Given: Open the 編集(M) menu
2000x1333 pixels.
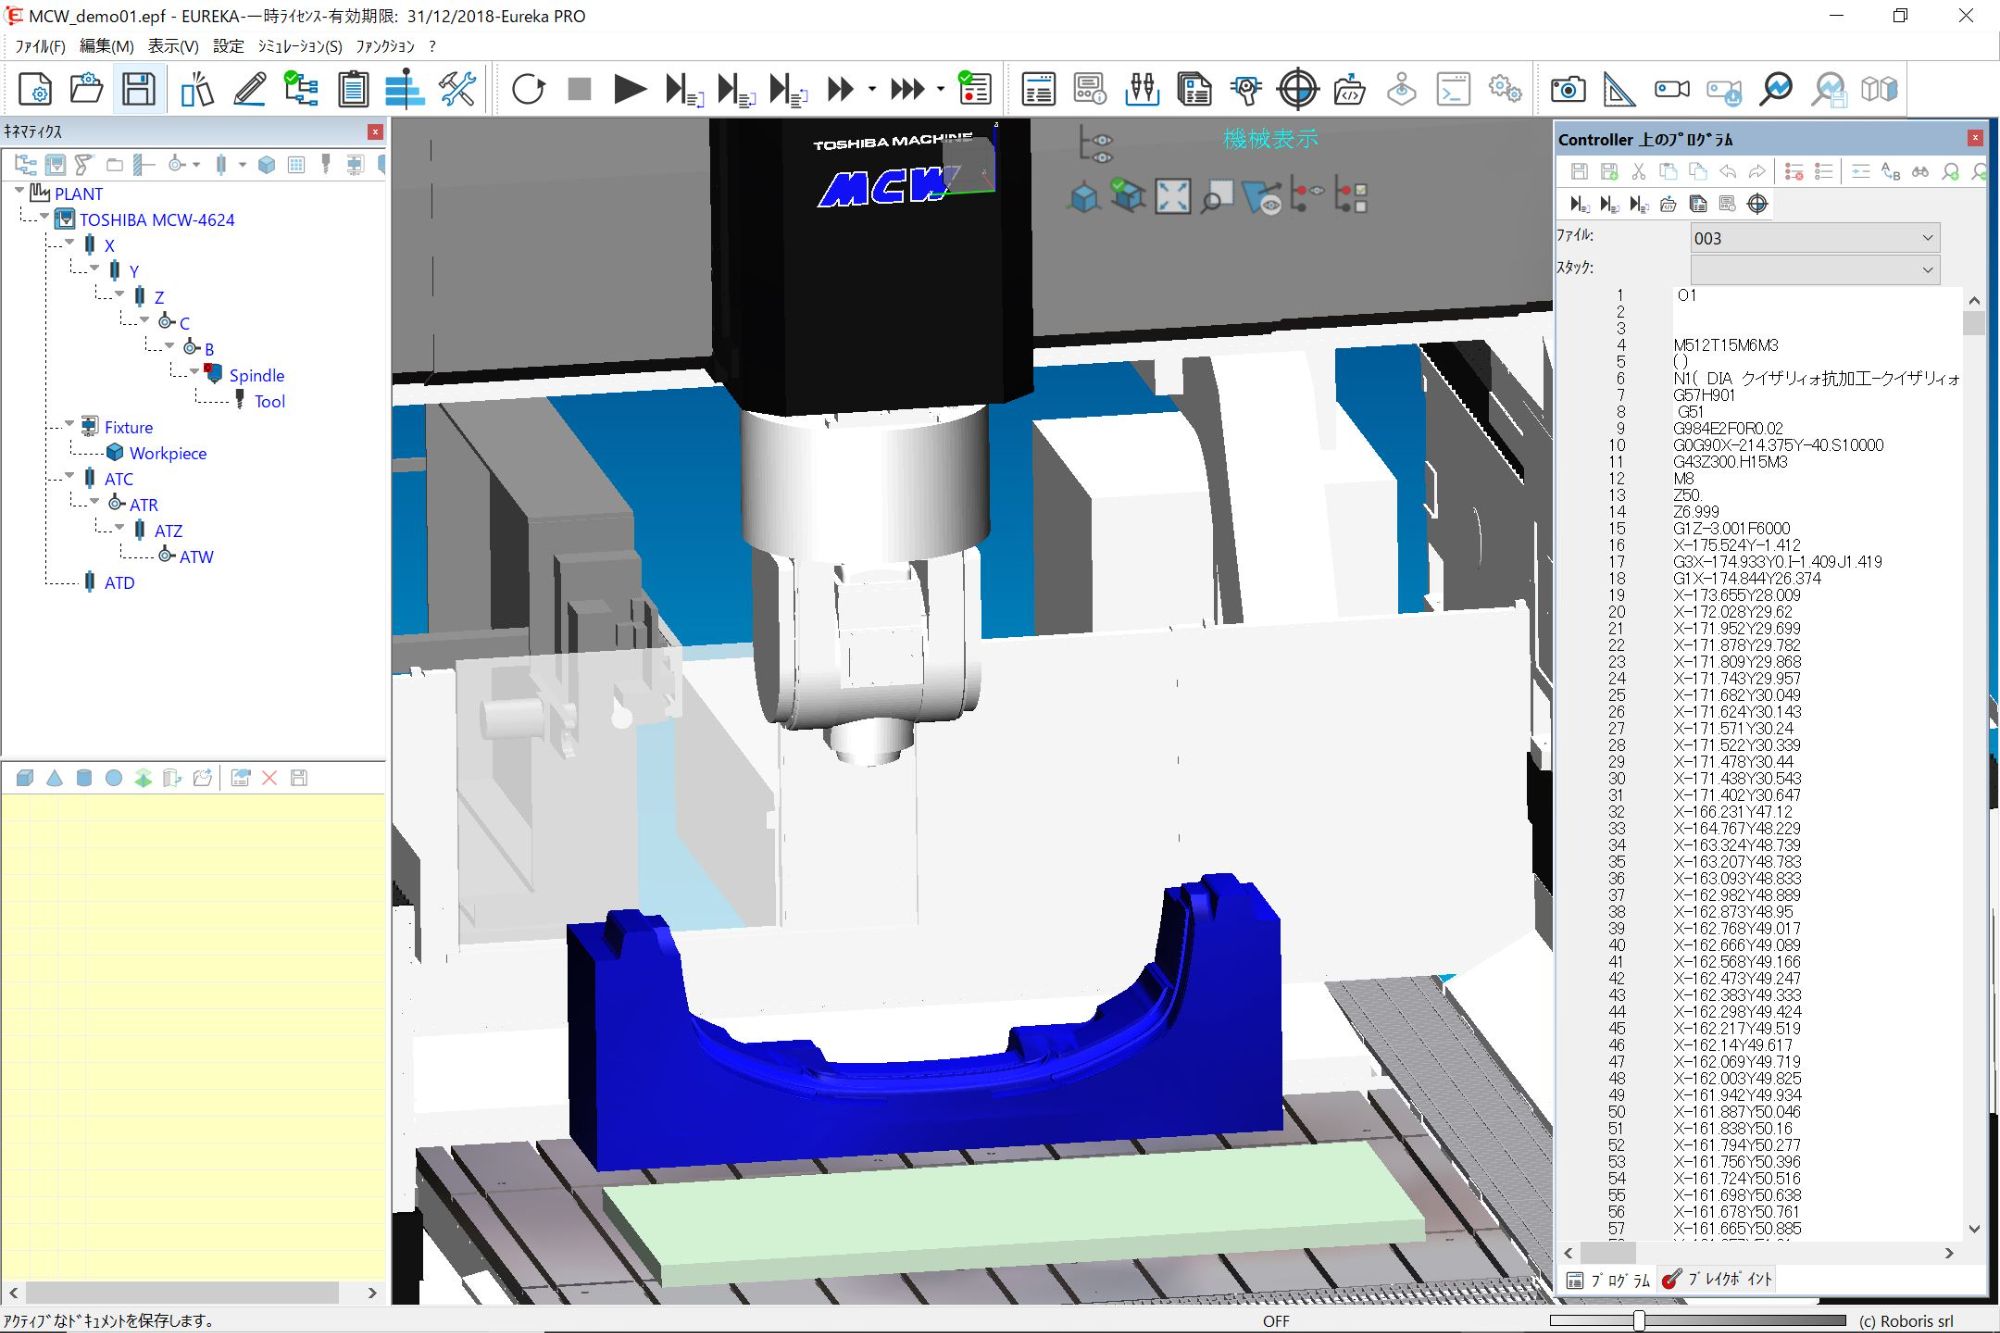Looking at the screenshot, I should point(106,46).
